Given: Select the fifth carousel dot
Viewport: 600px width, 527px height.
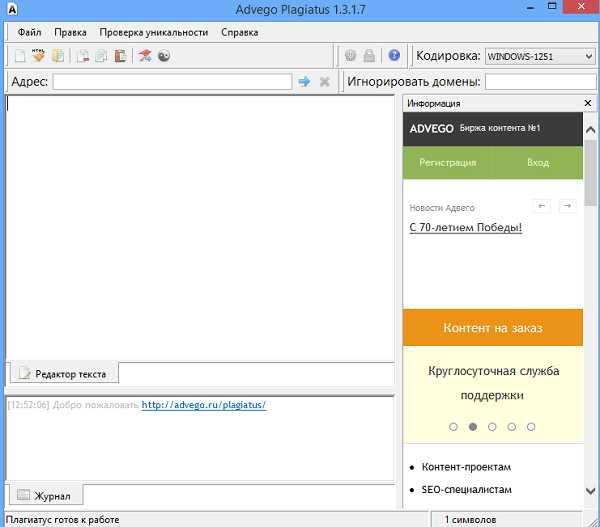Looking at the screenshot, I should (531, 427).
